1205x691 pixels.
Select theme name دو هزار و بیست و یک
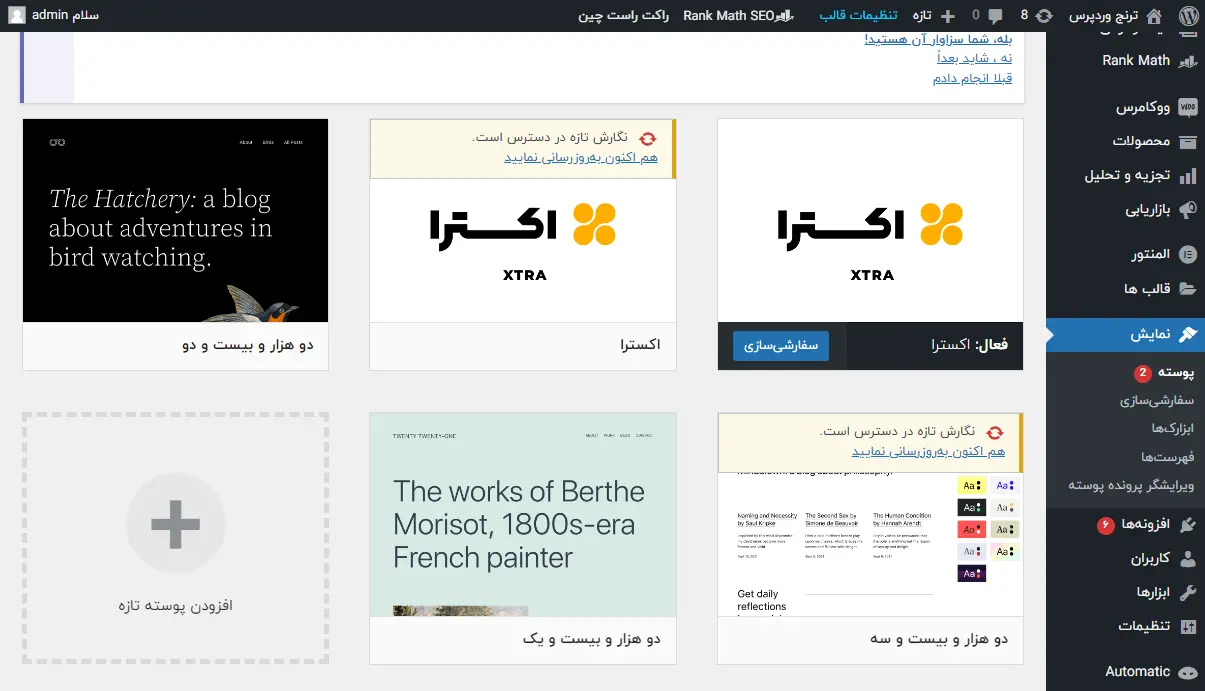592,639
